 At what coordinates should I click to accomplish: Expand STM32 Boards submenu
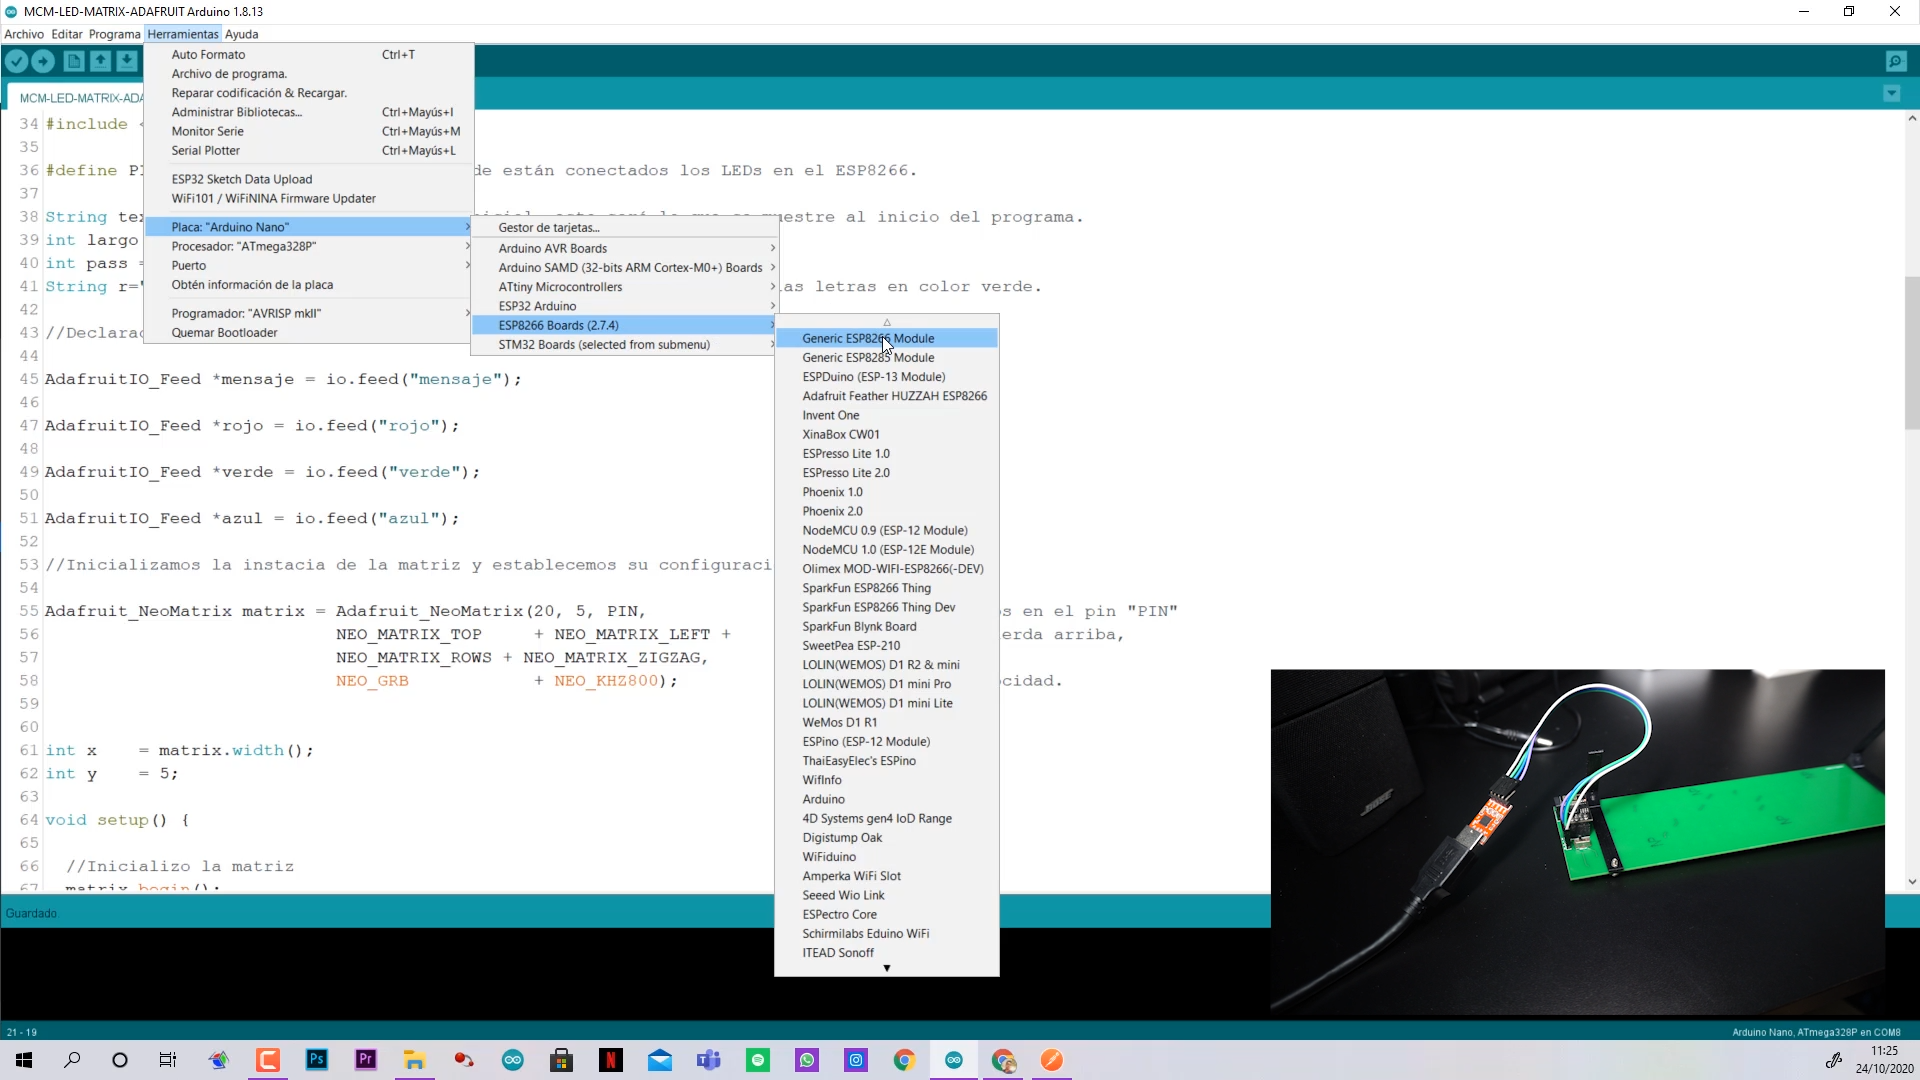click(625, 344)
